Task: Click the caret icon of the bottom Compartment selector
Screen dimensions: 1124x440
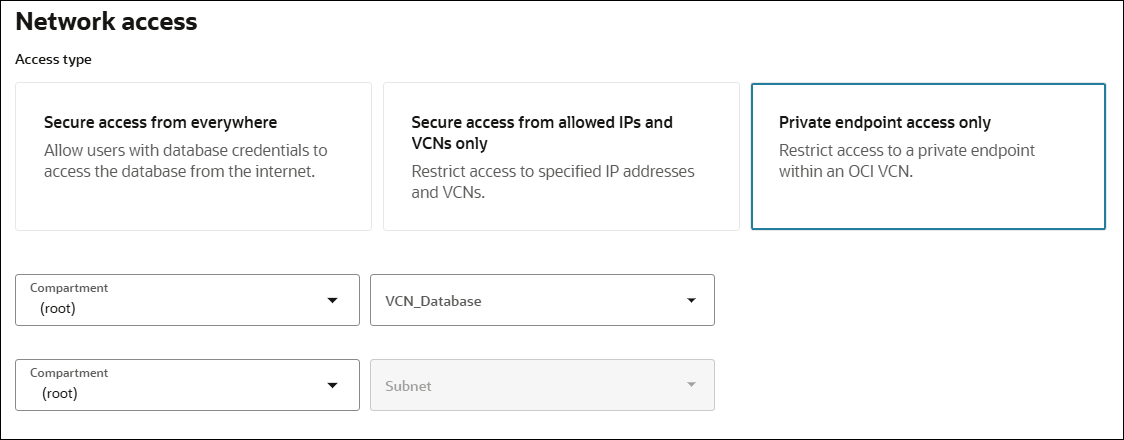Action: tap(333, 385)
